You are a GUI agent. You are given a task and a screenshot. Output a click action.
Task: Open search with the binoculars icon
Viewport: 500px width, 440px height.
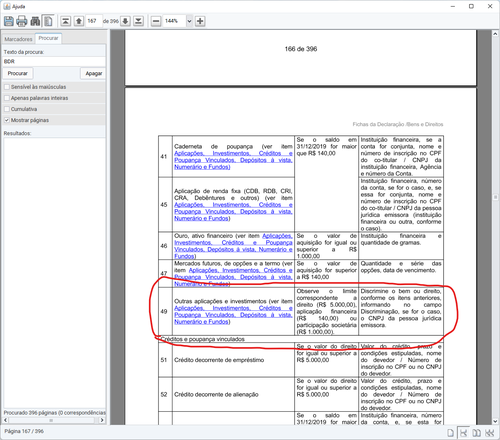pyautogui.click(x=35, y=21)
